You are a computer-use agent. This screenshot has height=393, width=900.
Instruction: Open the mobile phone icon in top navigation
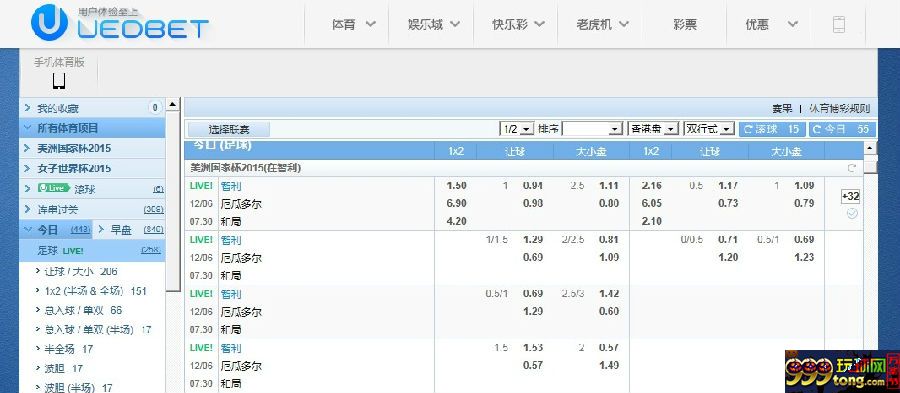pyautogui.click(x=839, y=25)
